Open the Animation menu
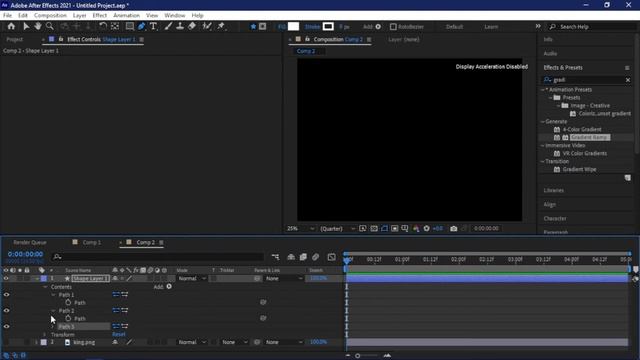640x360 pixels. point(126,16)
